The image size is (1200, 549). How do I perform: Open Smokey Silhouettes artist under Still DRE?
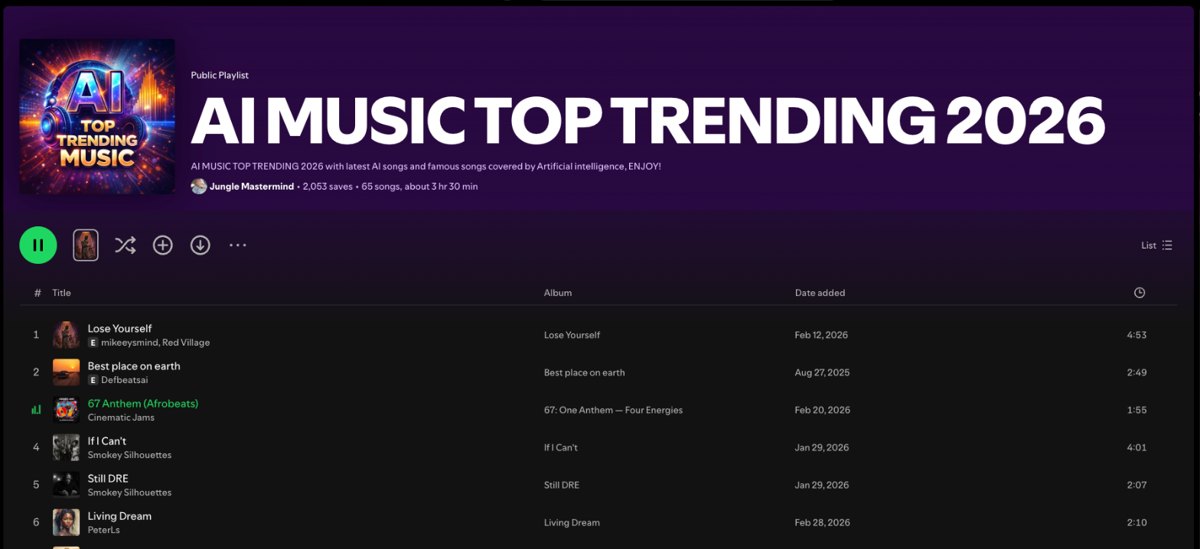pos(130,492)
